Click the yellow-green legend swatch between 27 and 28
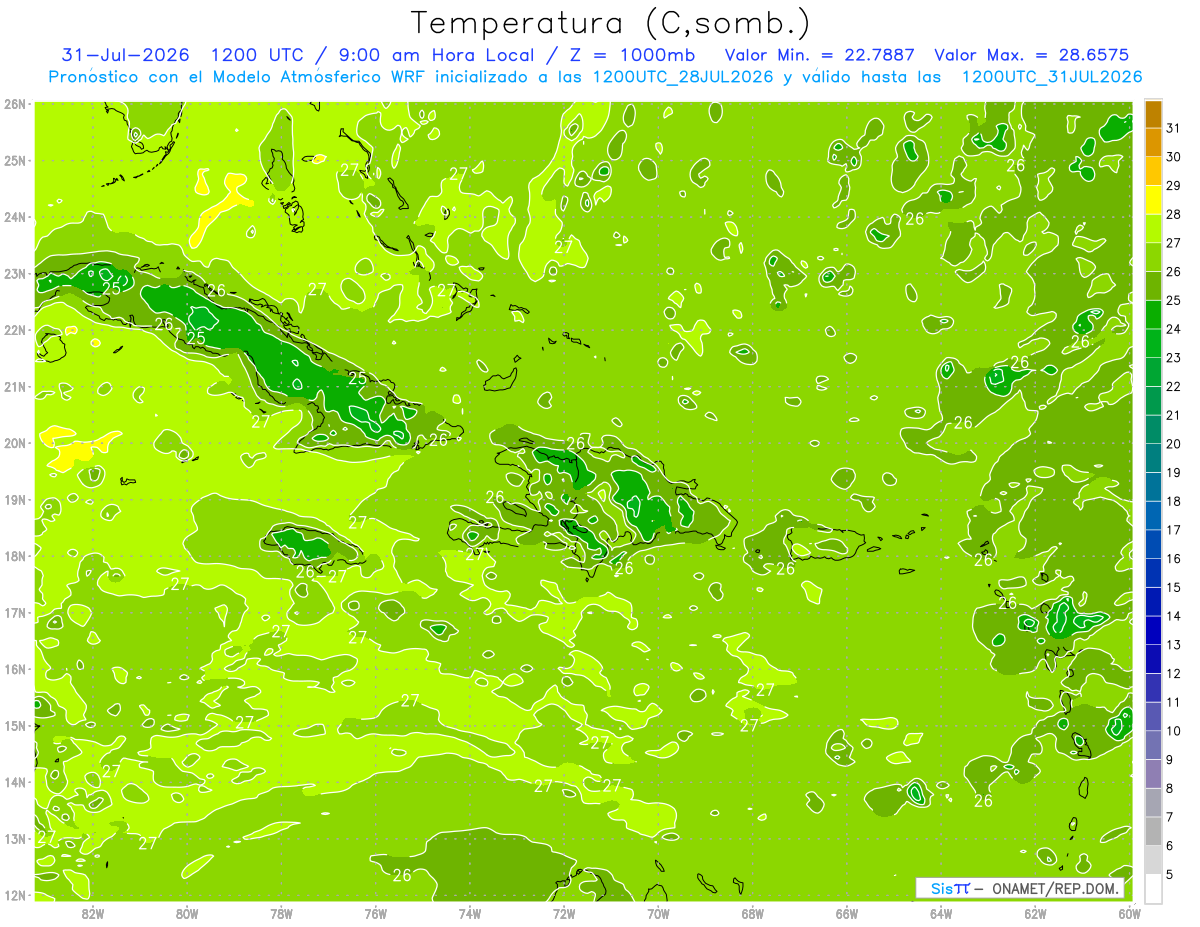This screenshot has width=1200, height=927. pos(1153,229)
